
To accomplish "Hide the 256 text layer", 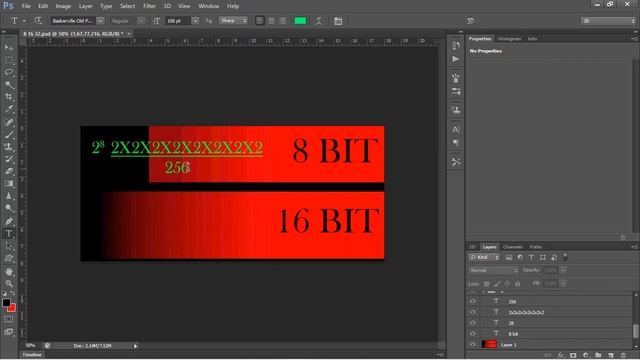I will click(x=473, y=301).
